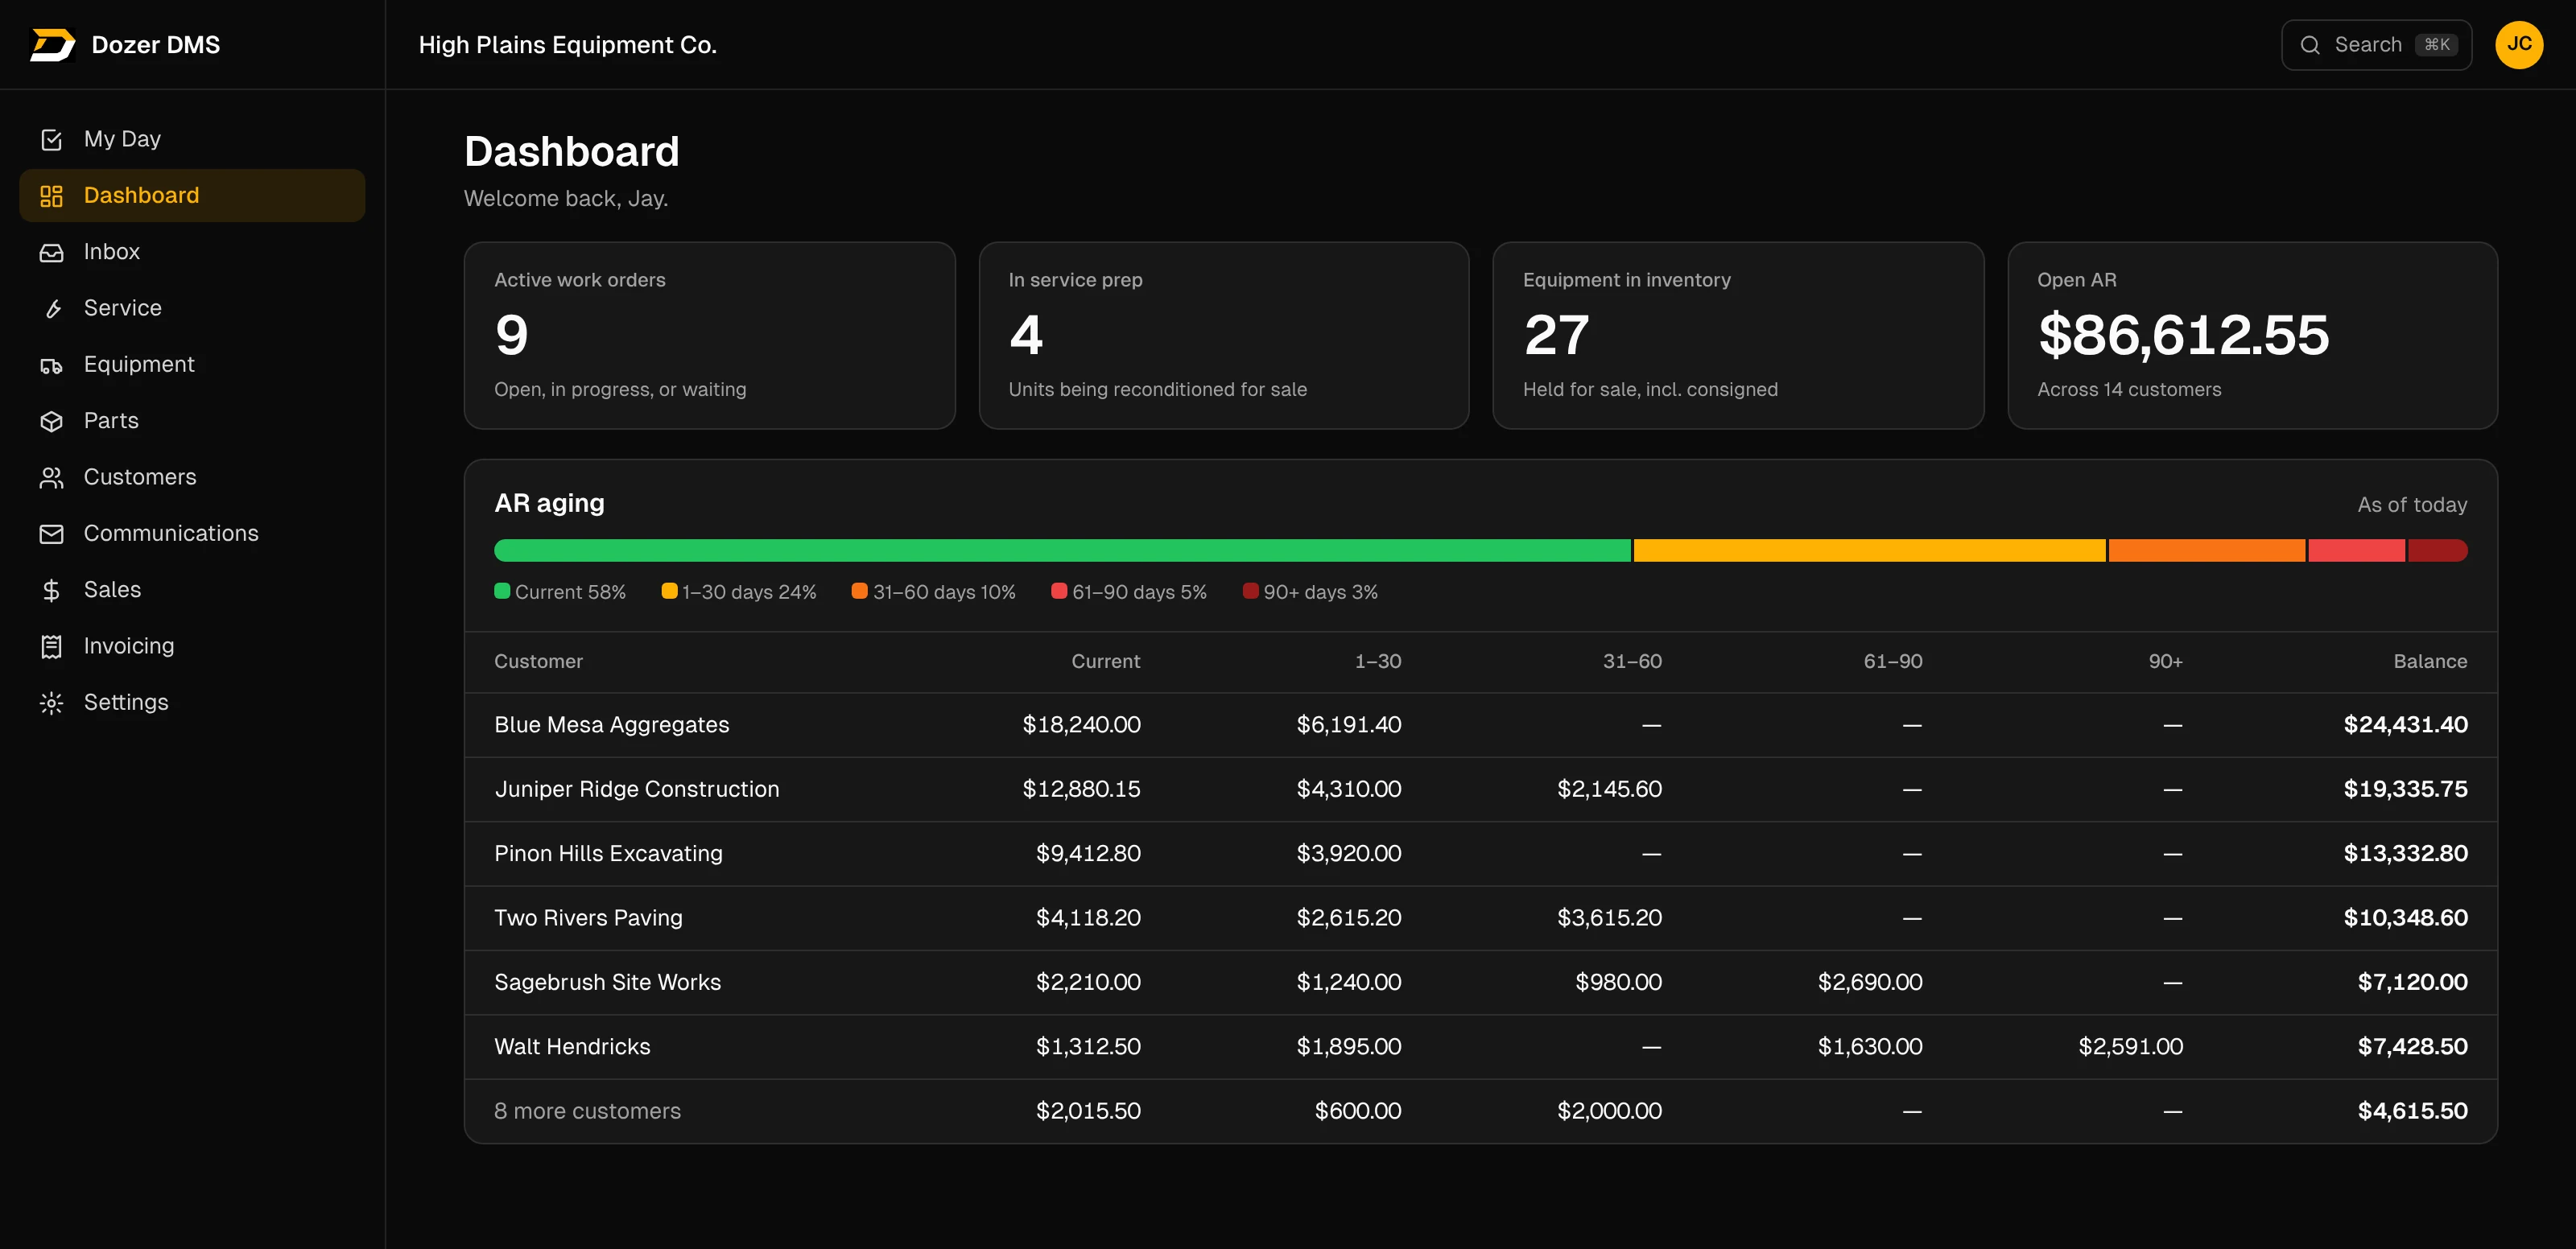Open the Open AR card

tap(2252, 335)
